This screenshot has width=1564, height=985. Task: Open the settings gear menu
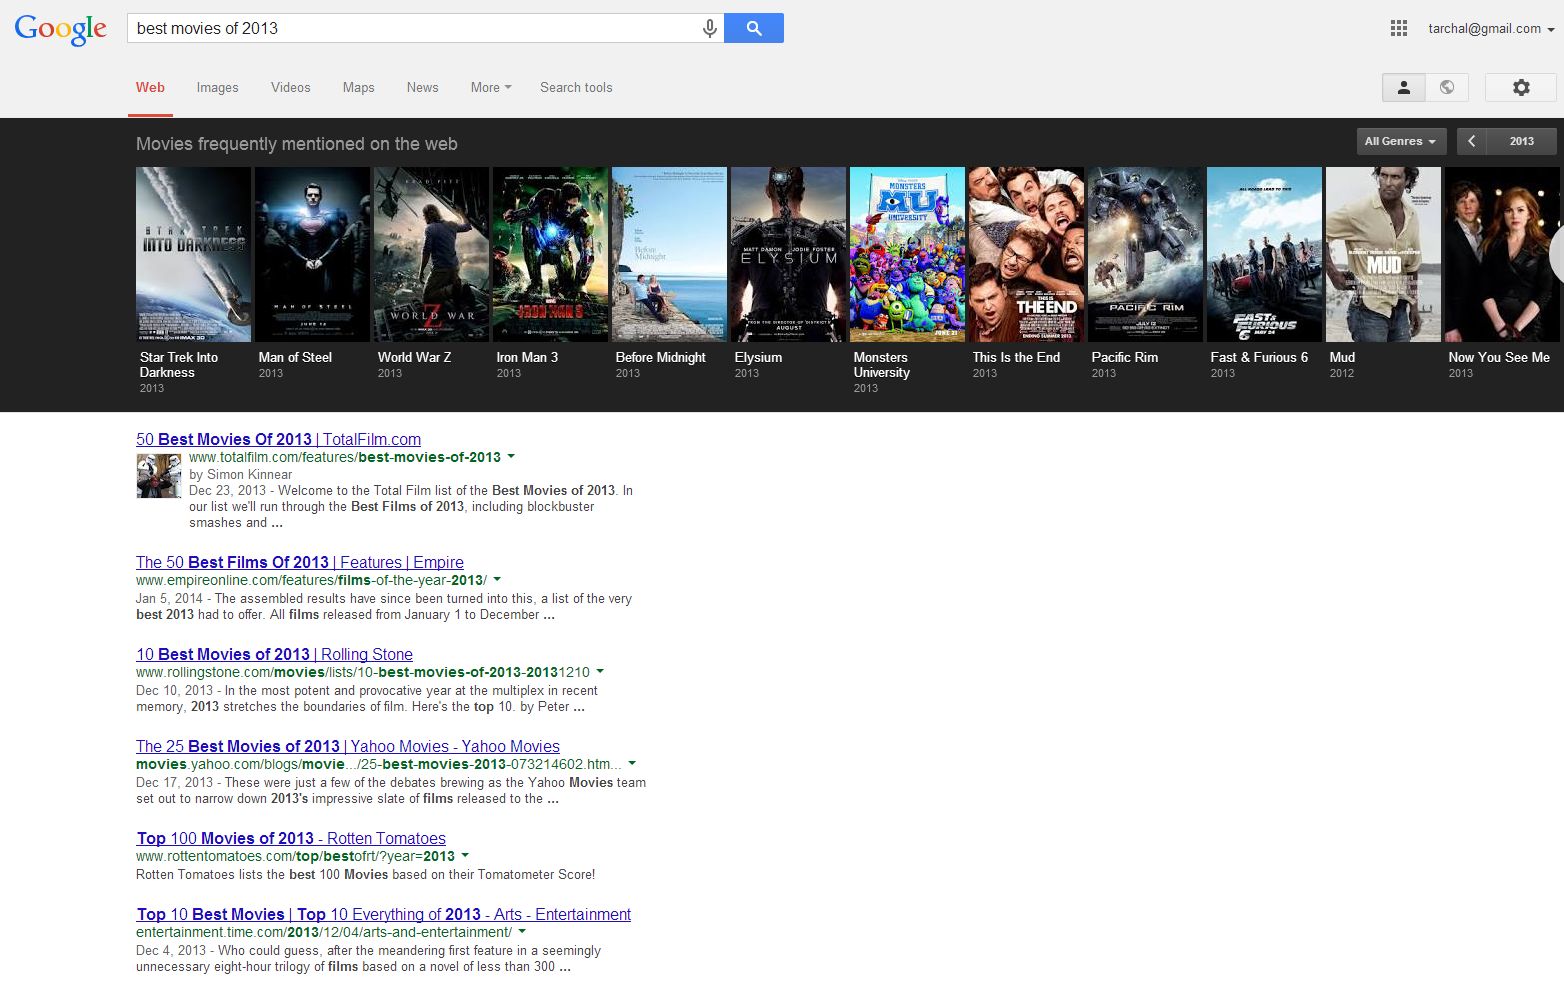pyautogui.click(x=1521, y=88)
